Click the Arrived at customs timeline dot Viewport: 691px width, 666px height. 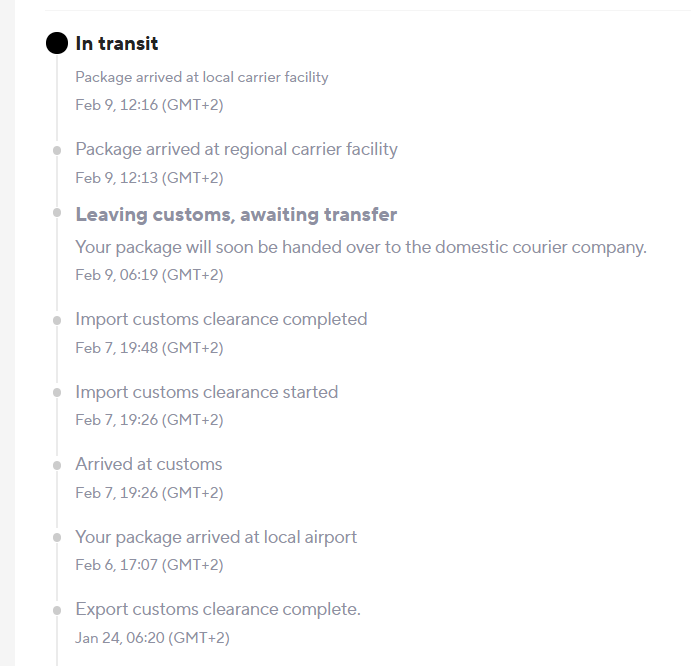[x=57, y=465]
